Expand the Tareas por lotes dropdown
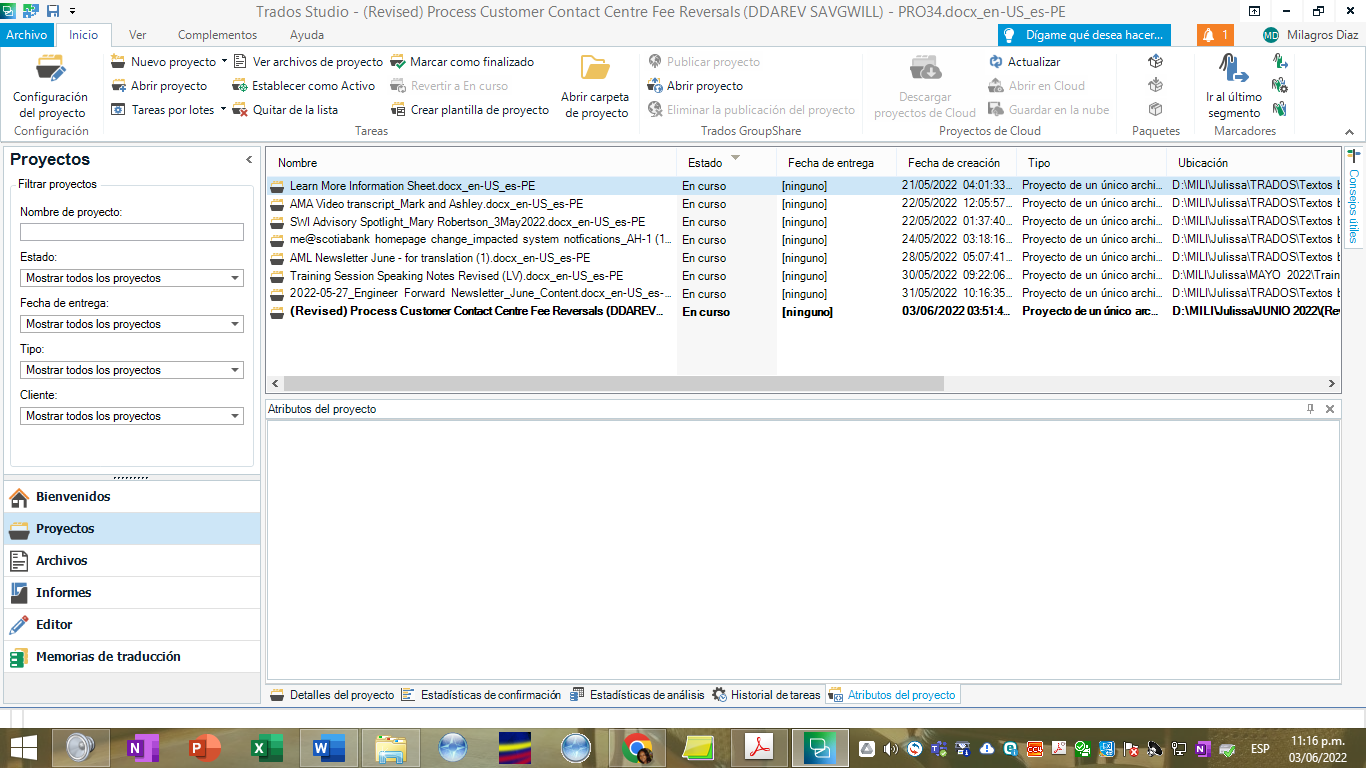Screen dimensions: 1366x768 click(x=223, y=110)
